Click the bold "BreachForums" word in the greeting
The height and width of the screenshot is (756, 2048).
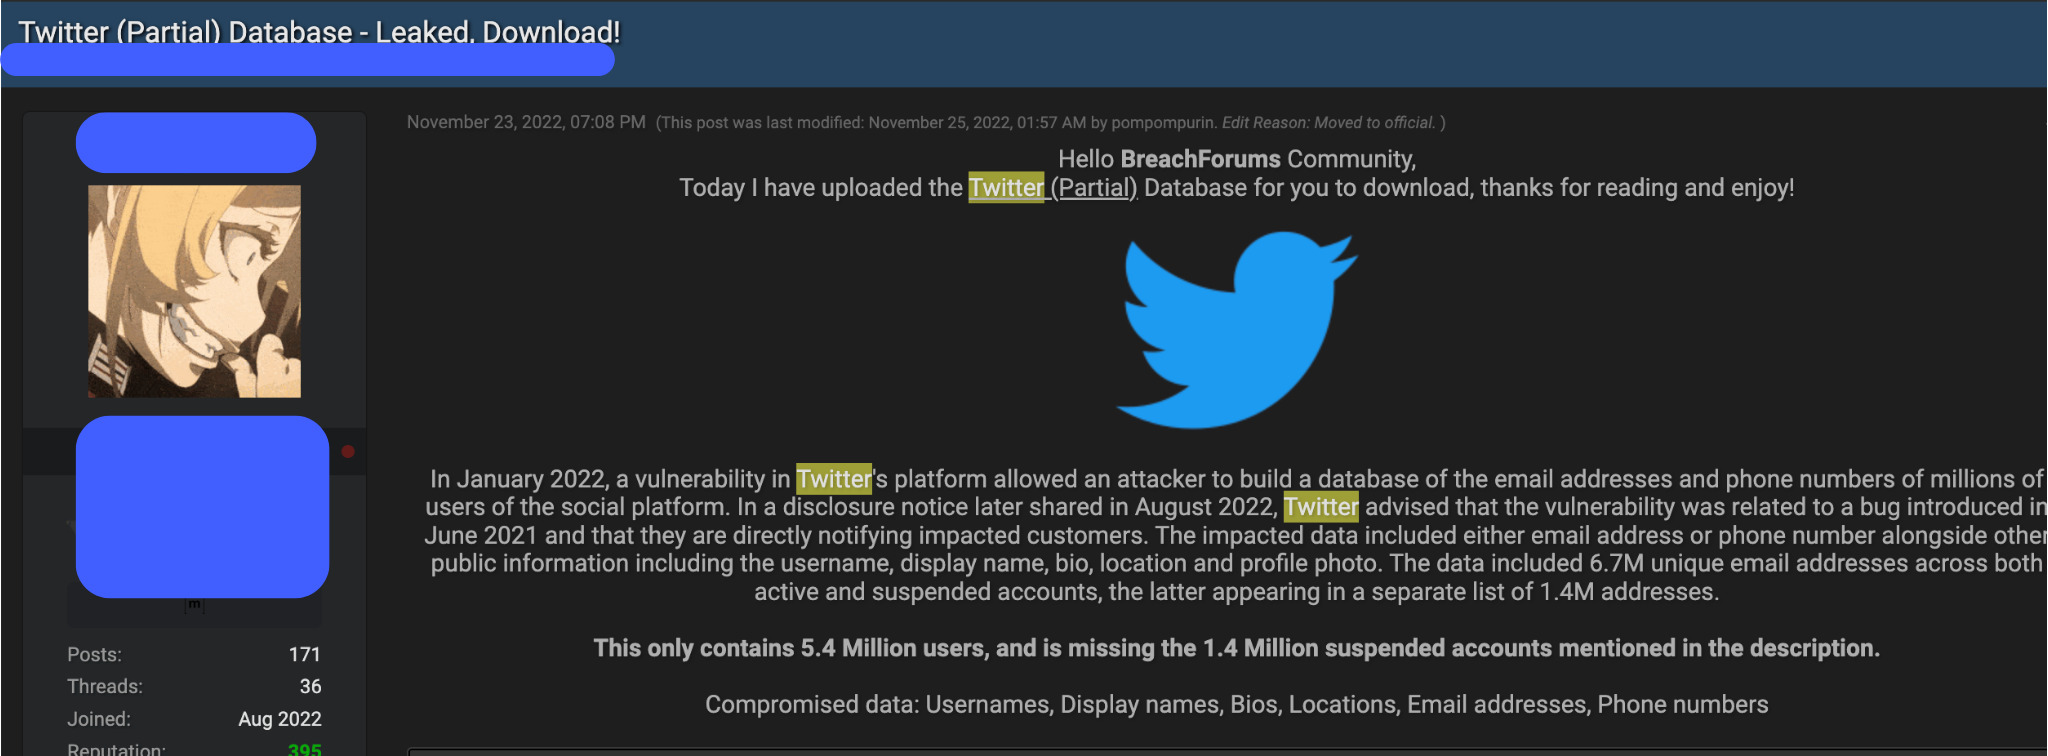pos(1200,159)
